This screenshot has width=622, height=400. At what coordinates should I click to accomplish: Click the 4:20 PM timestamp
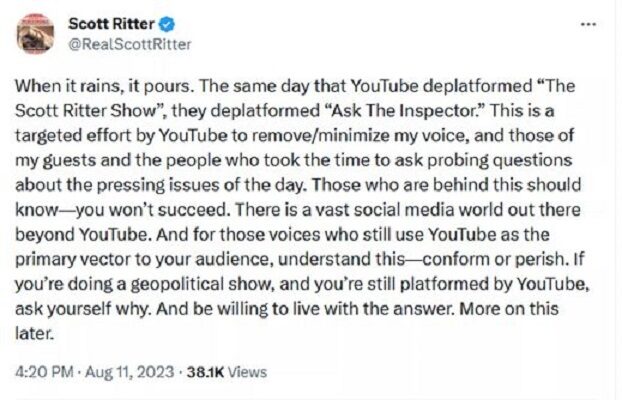[44, 372]
